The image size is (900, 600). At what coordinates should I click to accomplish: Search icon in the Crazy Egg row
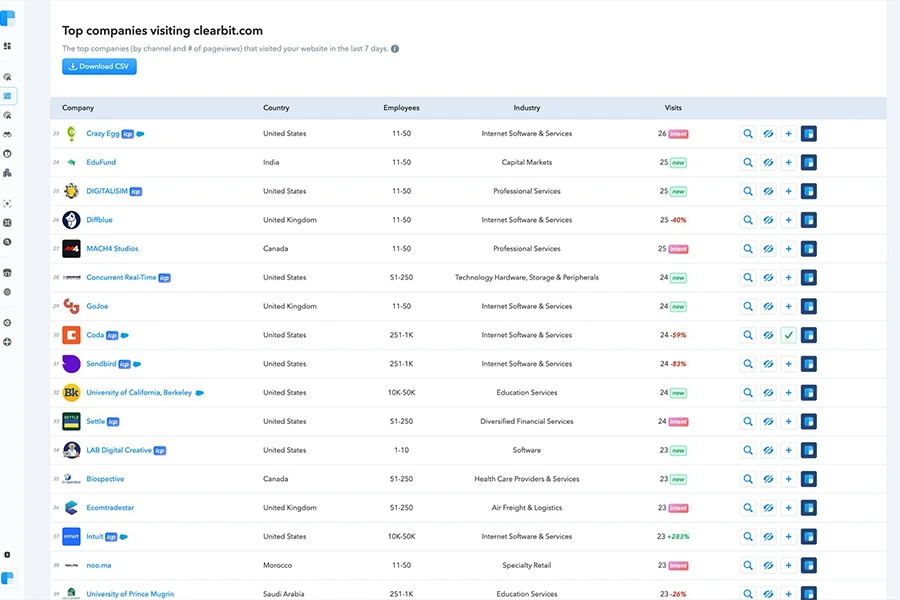coord(748,134)
